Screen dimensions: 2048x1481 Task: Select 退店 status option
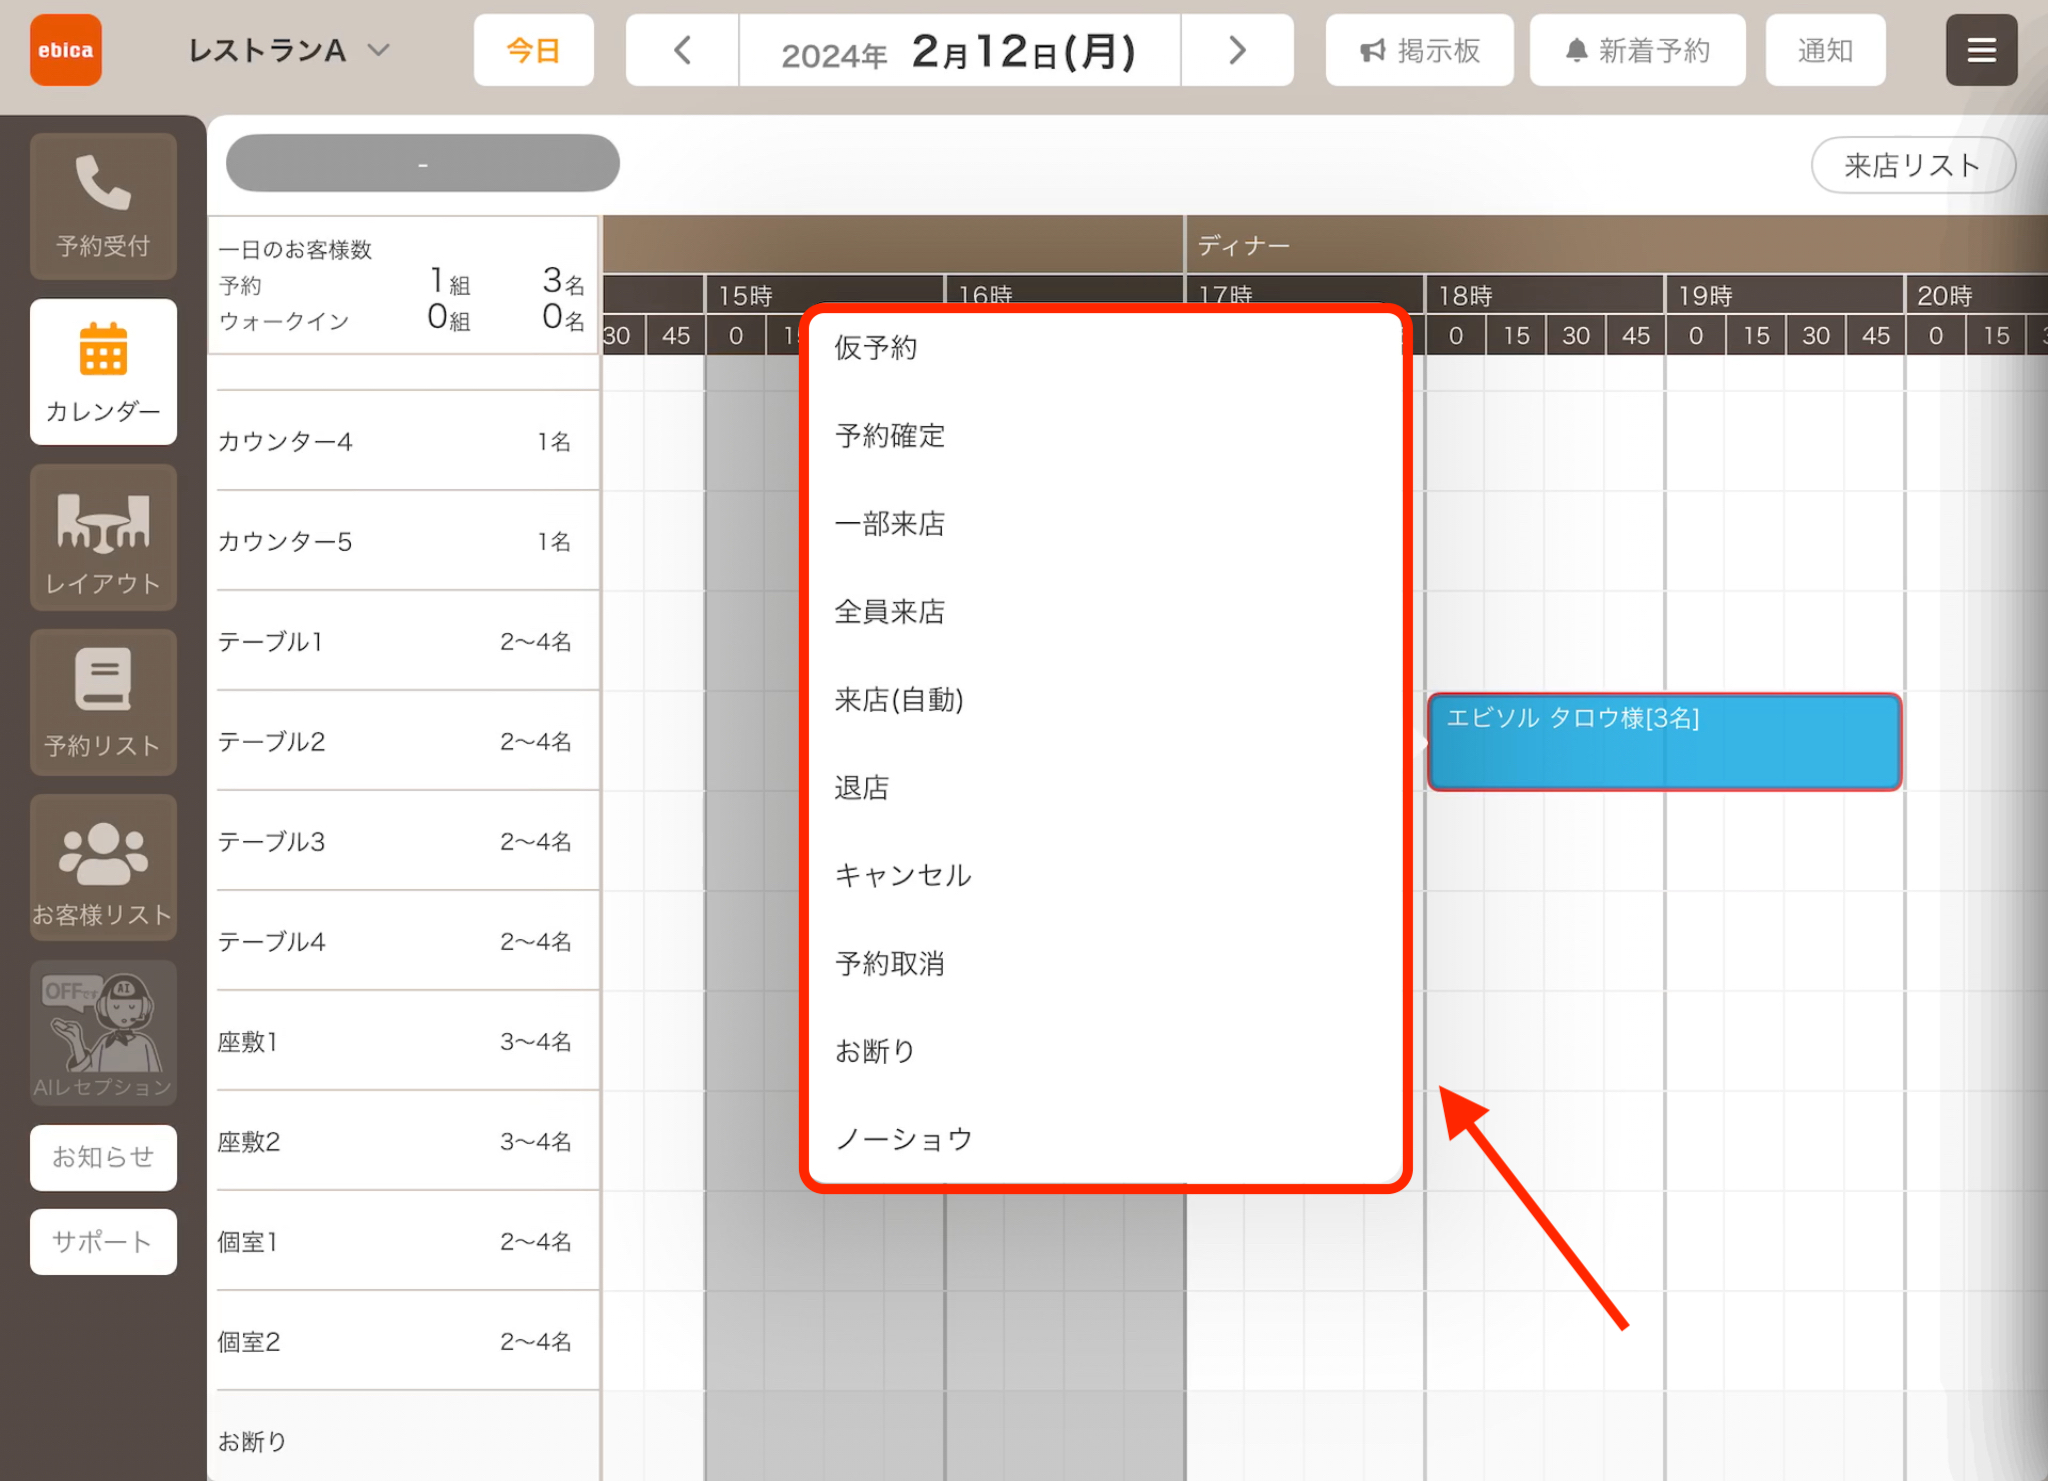click(1104, 788)
